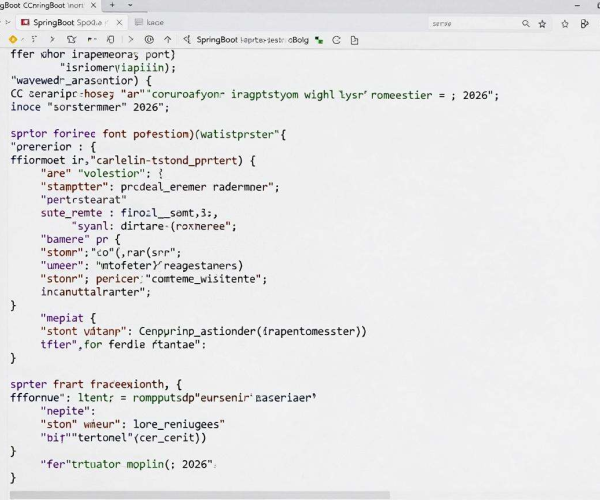Image resolution: width=600 pixels, height=500 pixels.
Task: Click the magnifier search icon
Action: pyautogui.click(x=526, y=24)
